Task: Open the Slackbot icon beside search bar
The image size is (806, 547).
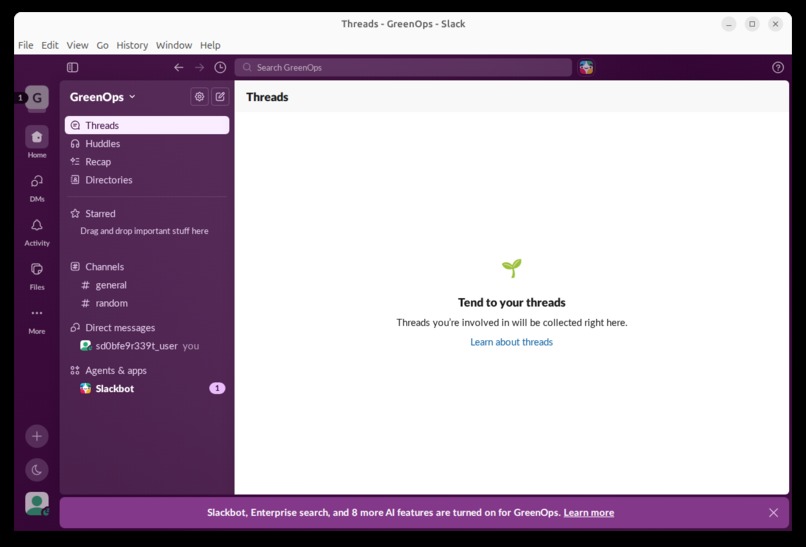Action: (x=586, y=67)
